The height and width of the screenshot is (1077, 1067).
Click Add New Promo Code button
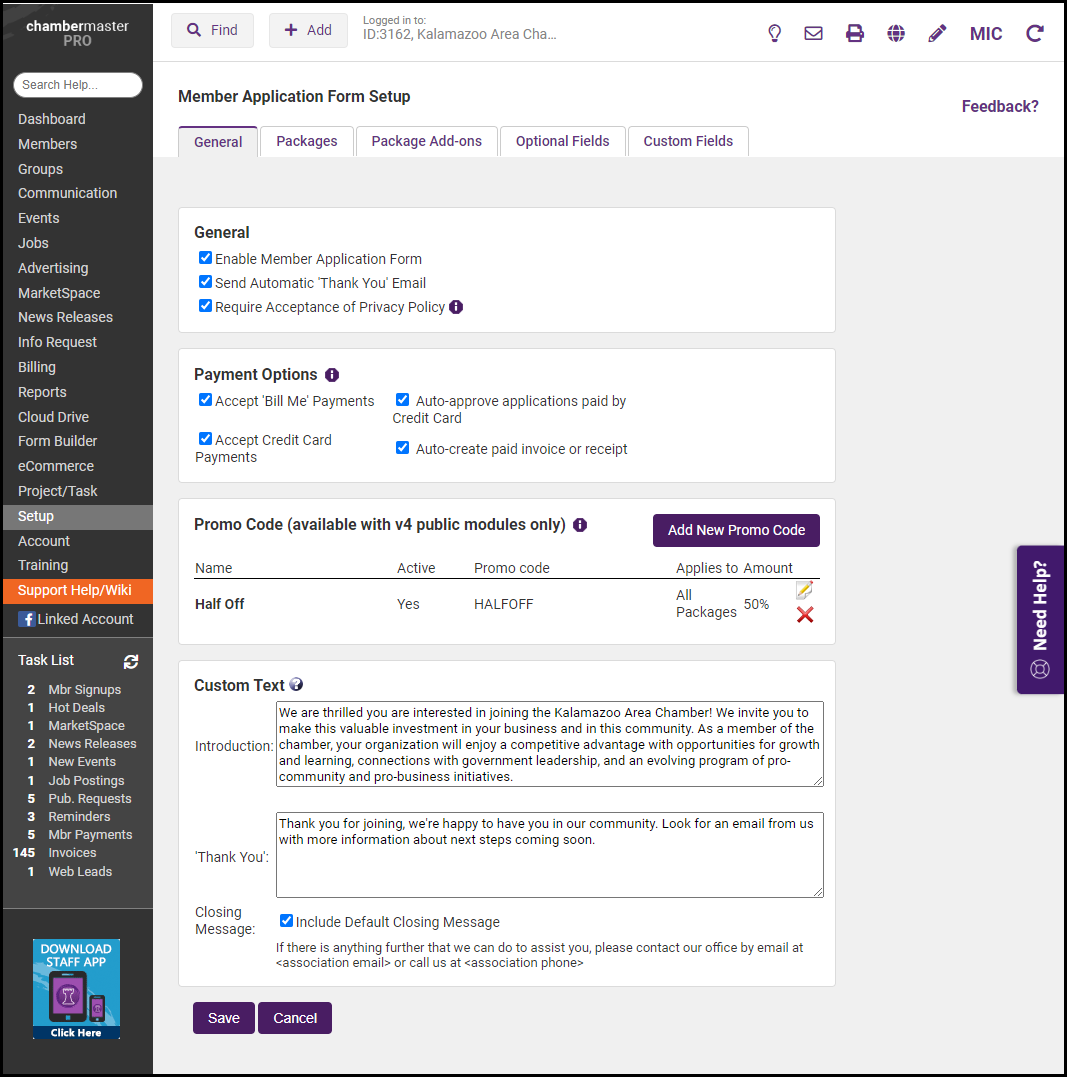coord(736,530)
